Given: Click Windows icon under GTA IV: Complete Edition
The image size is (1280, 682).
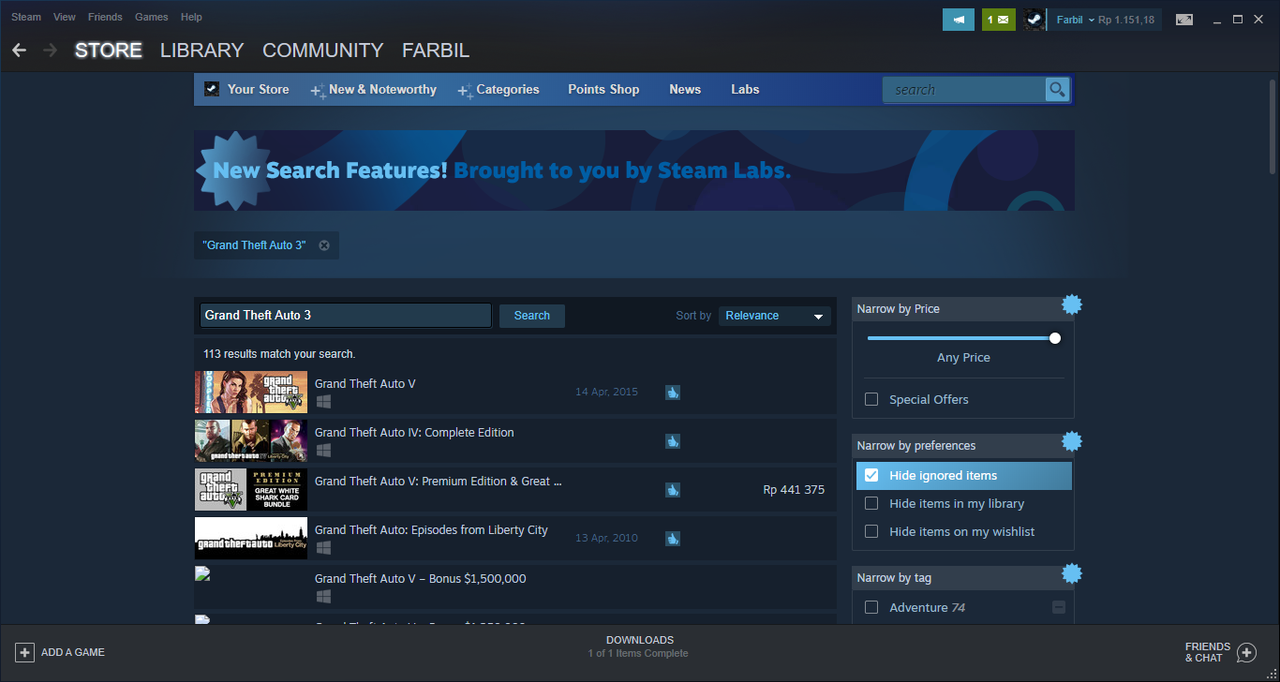Looking at the screenshot, I should 323,450.
